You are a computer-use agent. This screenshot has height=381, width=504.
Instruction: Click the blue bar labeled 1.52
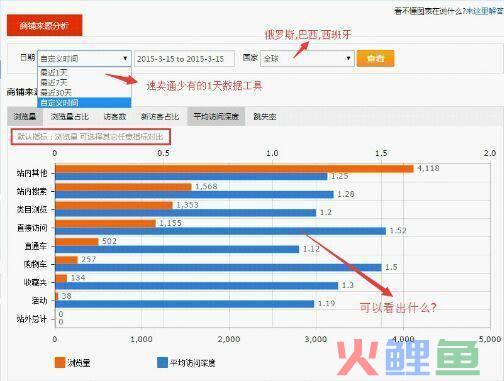pos(221,231)
